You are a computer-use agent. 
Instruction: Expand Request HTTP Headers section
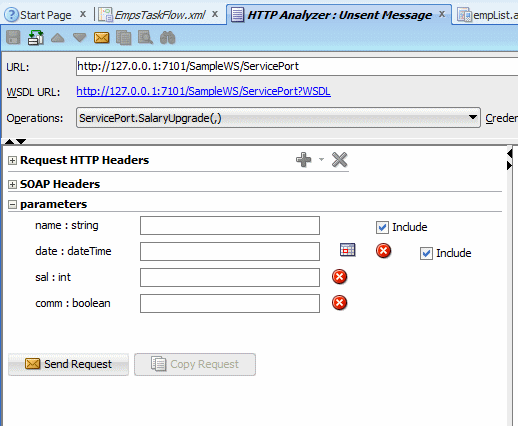pos(12,161)
